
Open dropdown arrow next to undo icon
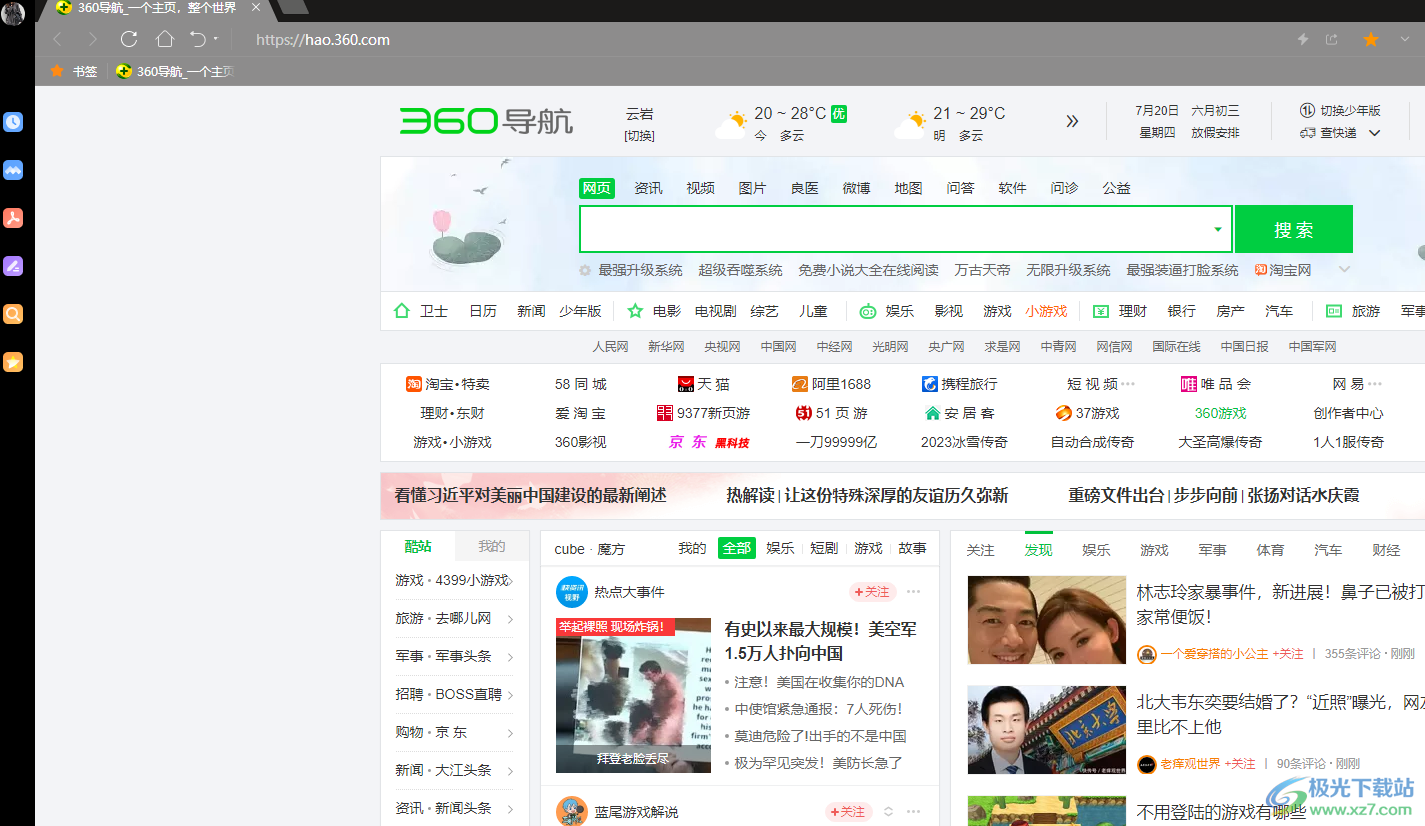click(x=215, y=39)
